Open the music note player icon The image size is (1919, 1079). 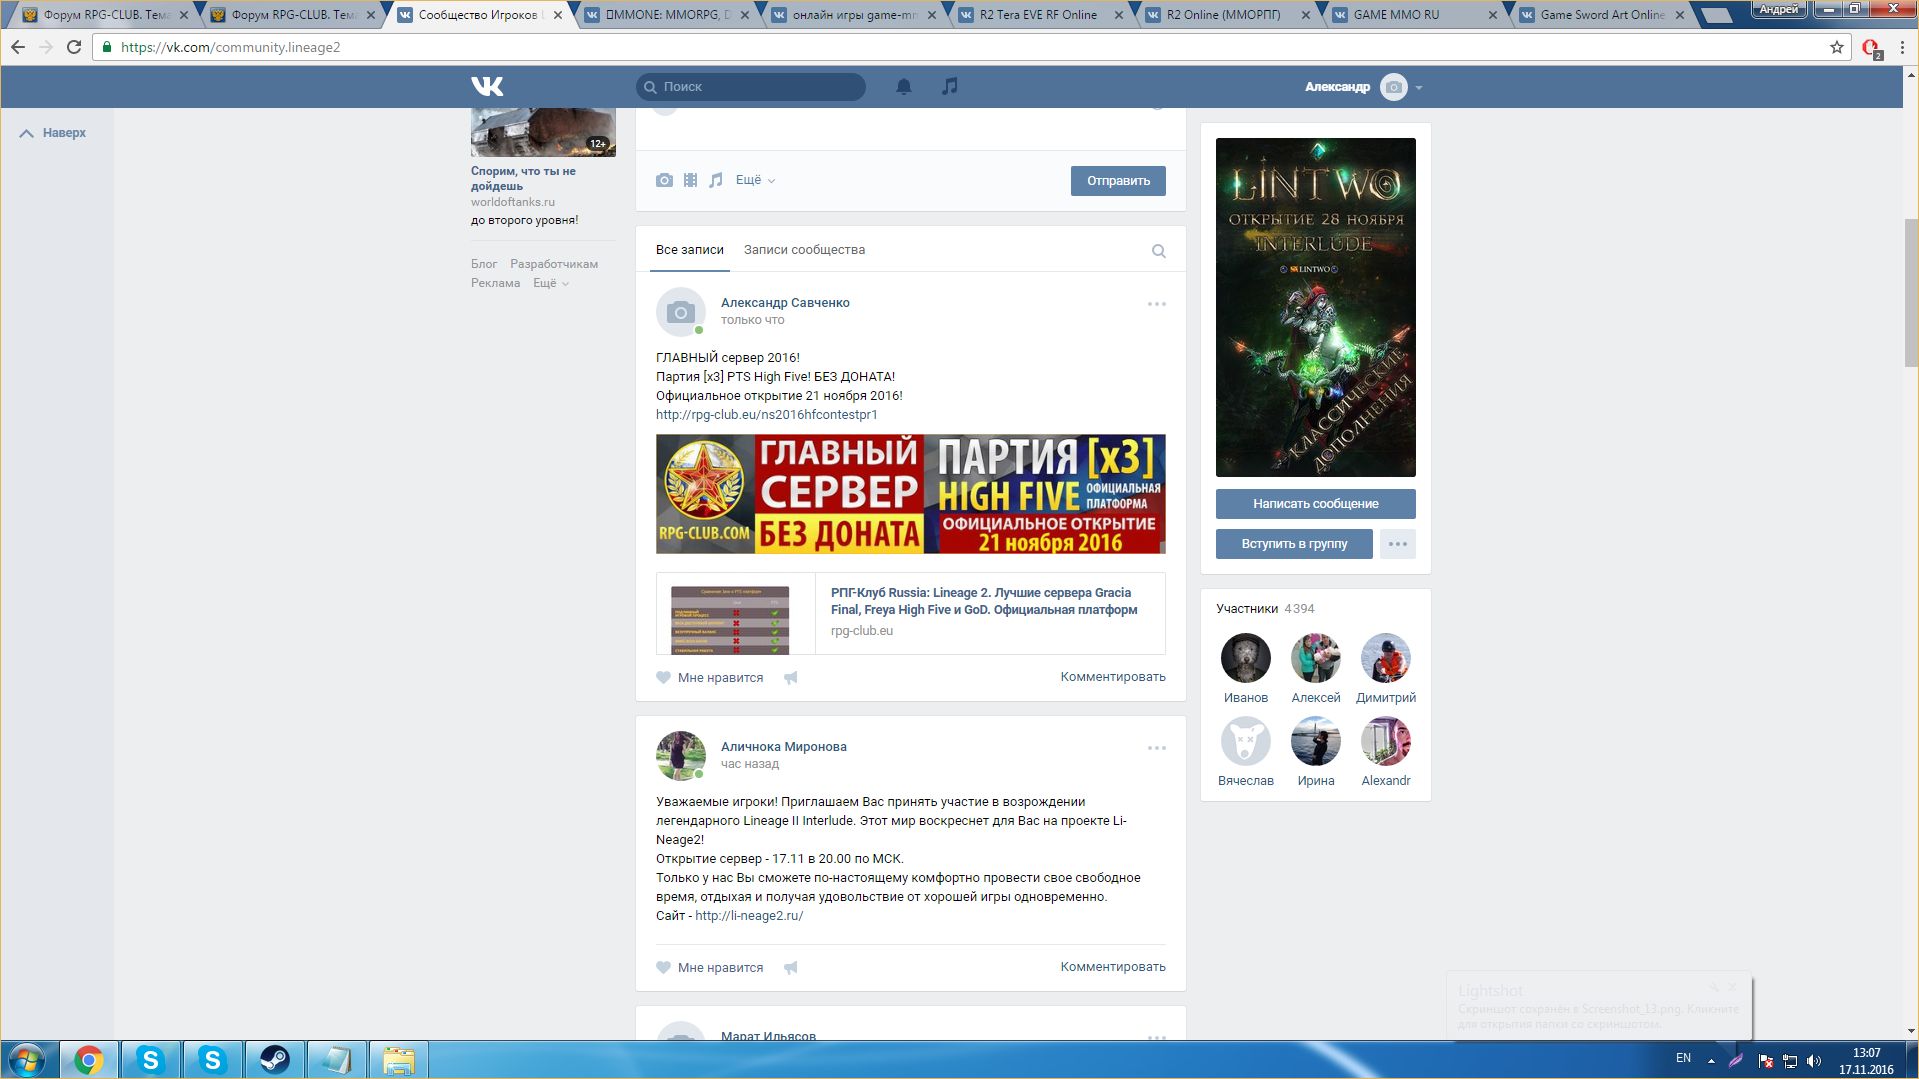pyautogui.click(x=950, y=86)
